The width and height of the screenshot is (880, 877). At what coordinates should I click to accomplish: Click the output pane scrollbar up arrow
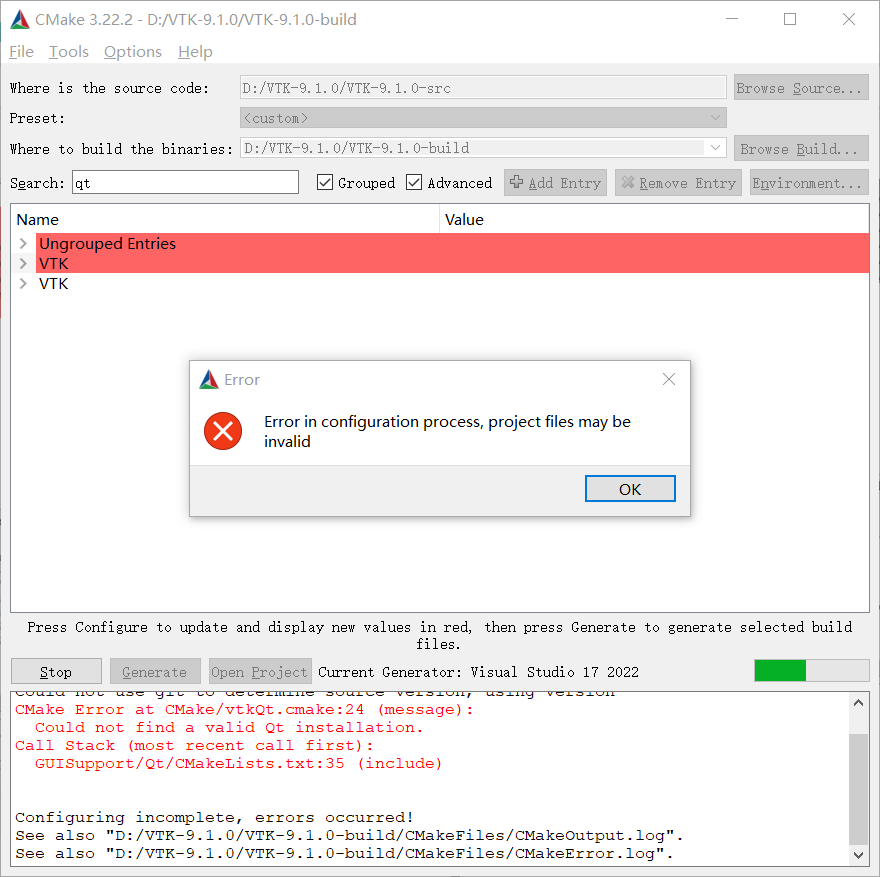point(858,702)
